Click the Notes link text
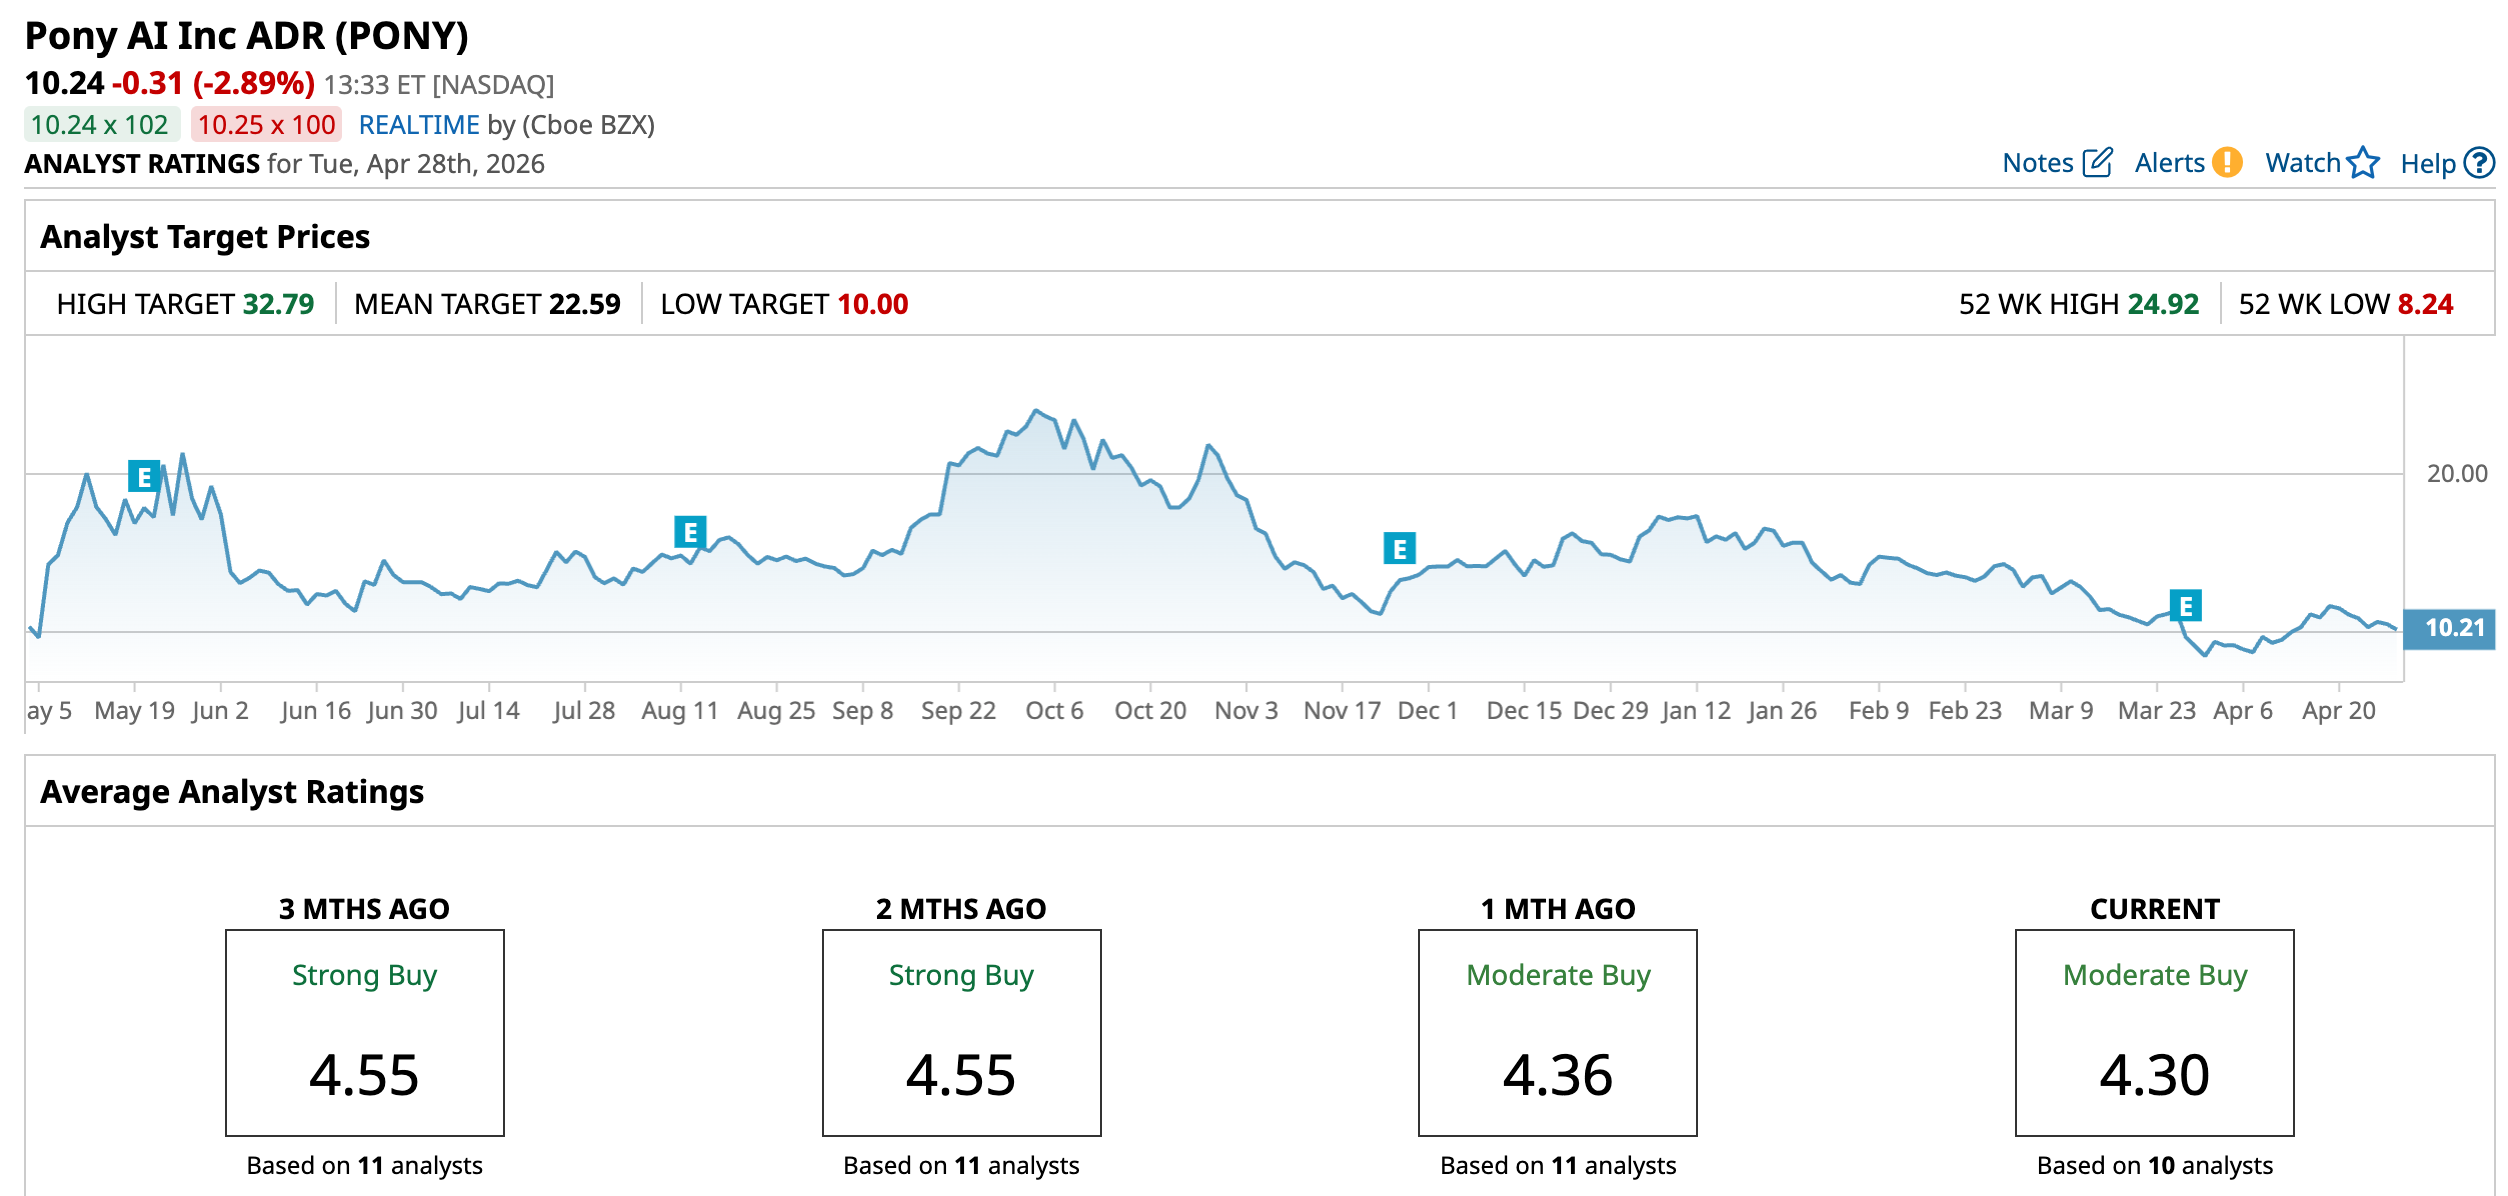Screen dimensions: 2508x1196 click(x=2037, y=163)
